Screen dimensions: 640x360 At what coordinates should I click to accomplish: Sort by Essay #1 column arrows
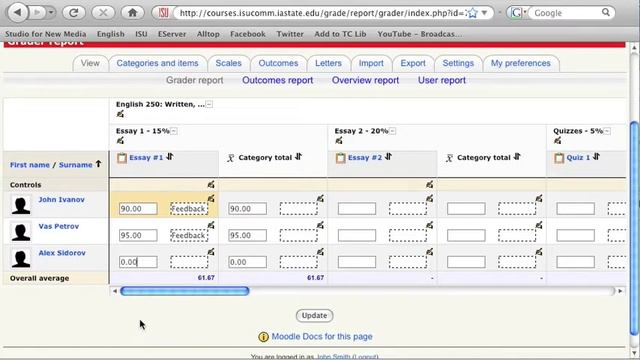170,157
